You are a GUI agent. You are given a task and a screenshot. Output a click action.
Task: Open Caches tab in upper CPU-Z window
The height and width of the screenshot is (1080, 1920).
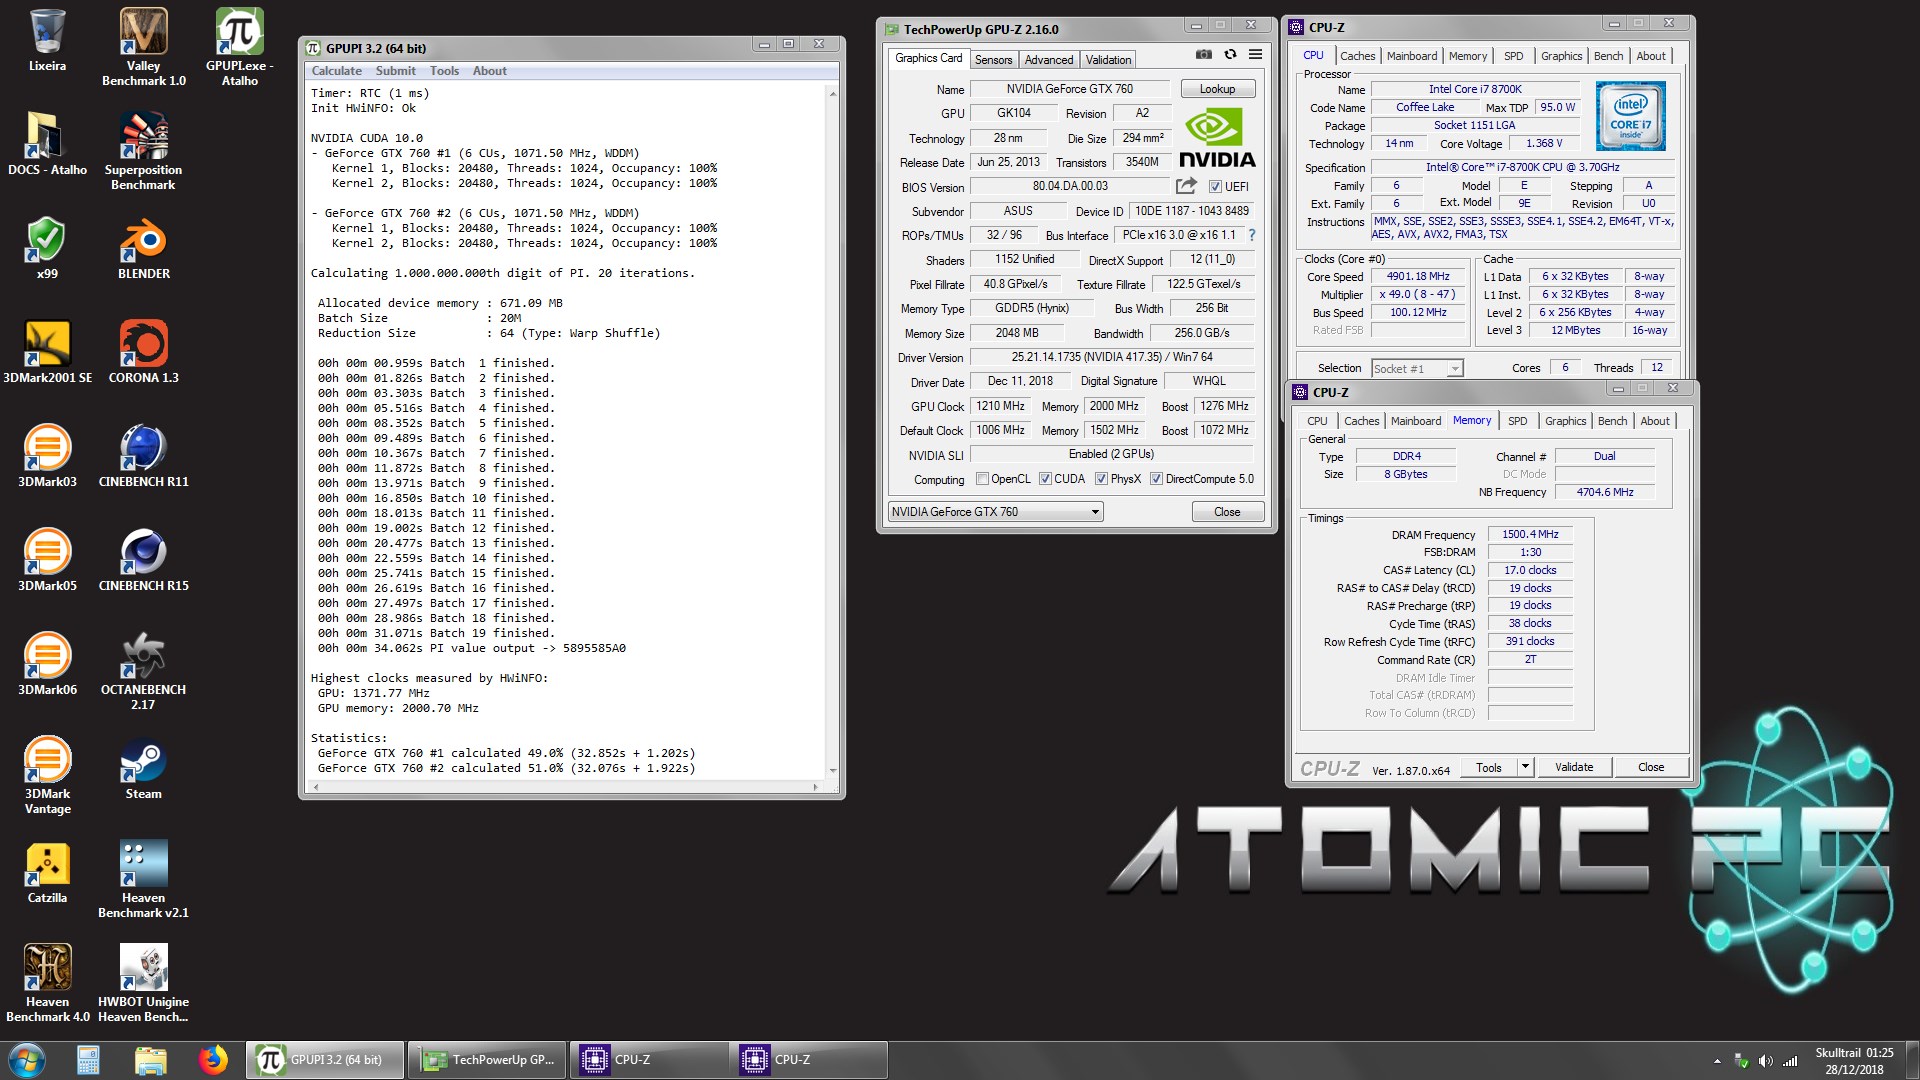tap(1357, 56)
